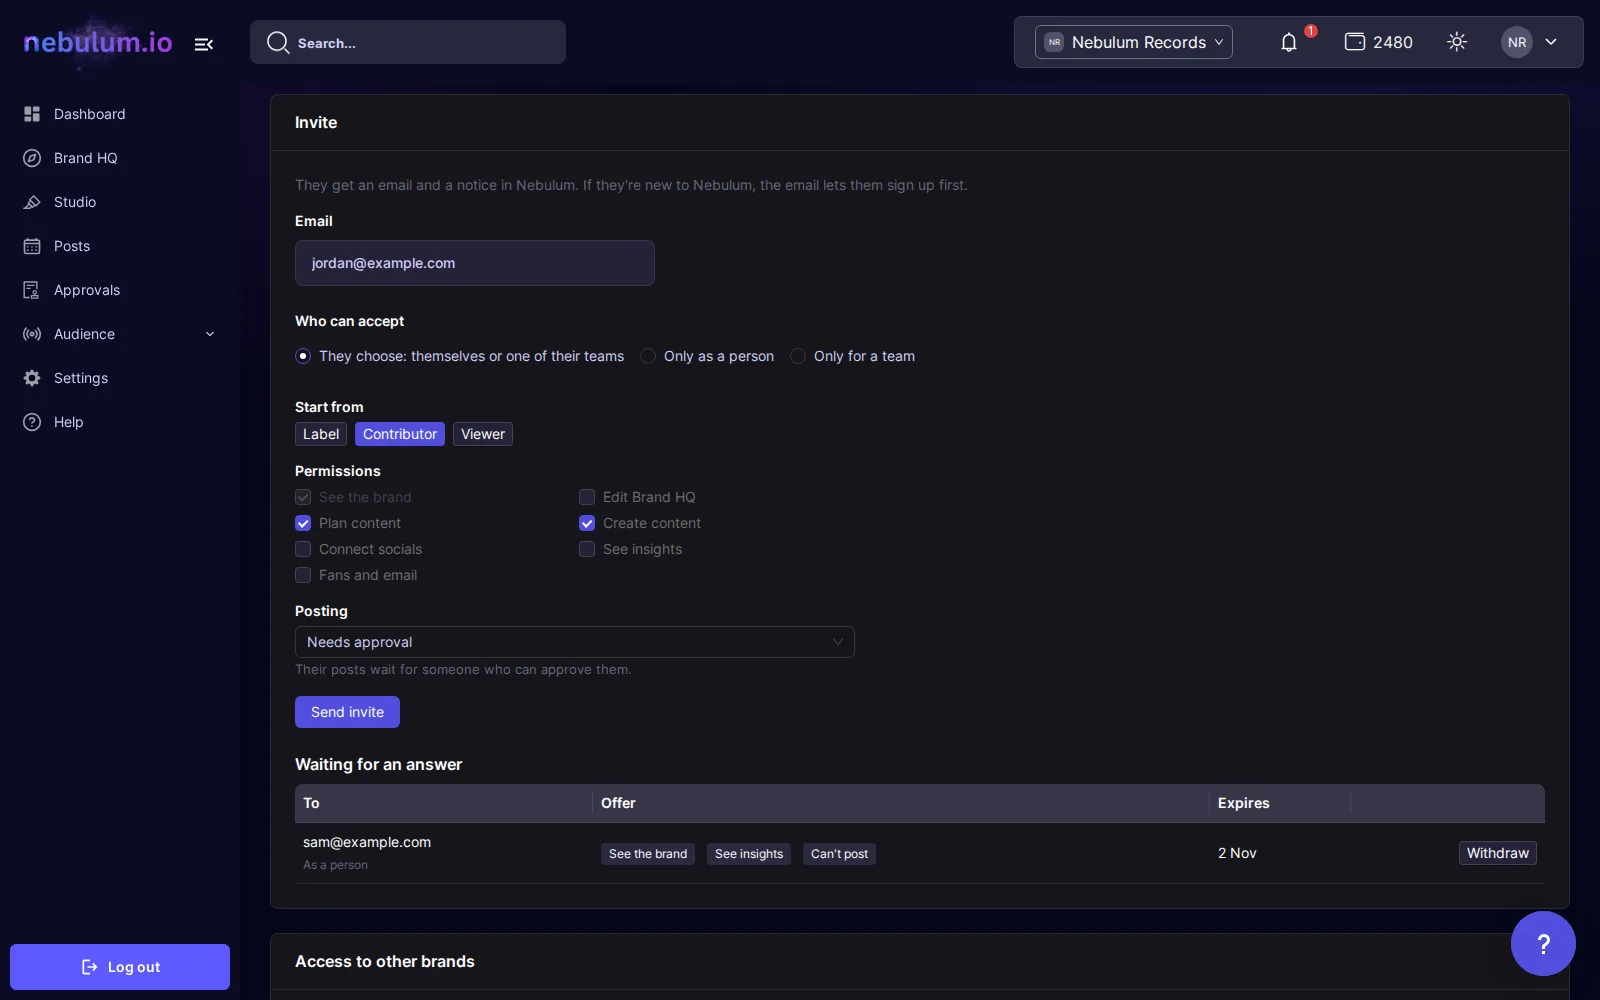Click the Brand HQ compass icon
The width and height of the screenshot is (1600, 1000).
(32, 158)
